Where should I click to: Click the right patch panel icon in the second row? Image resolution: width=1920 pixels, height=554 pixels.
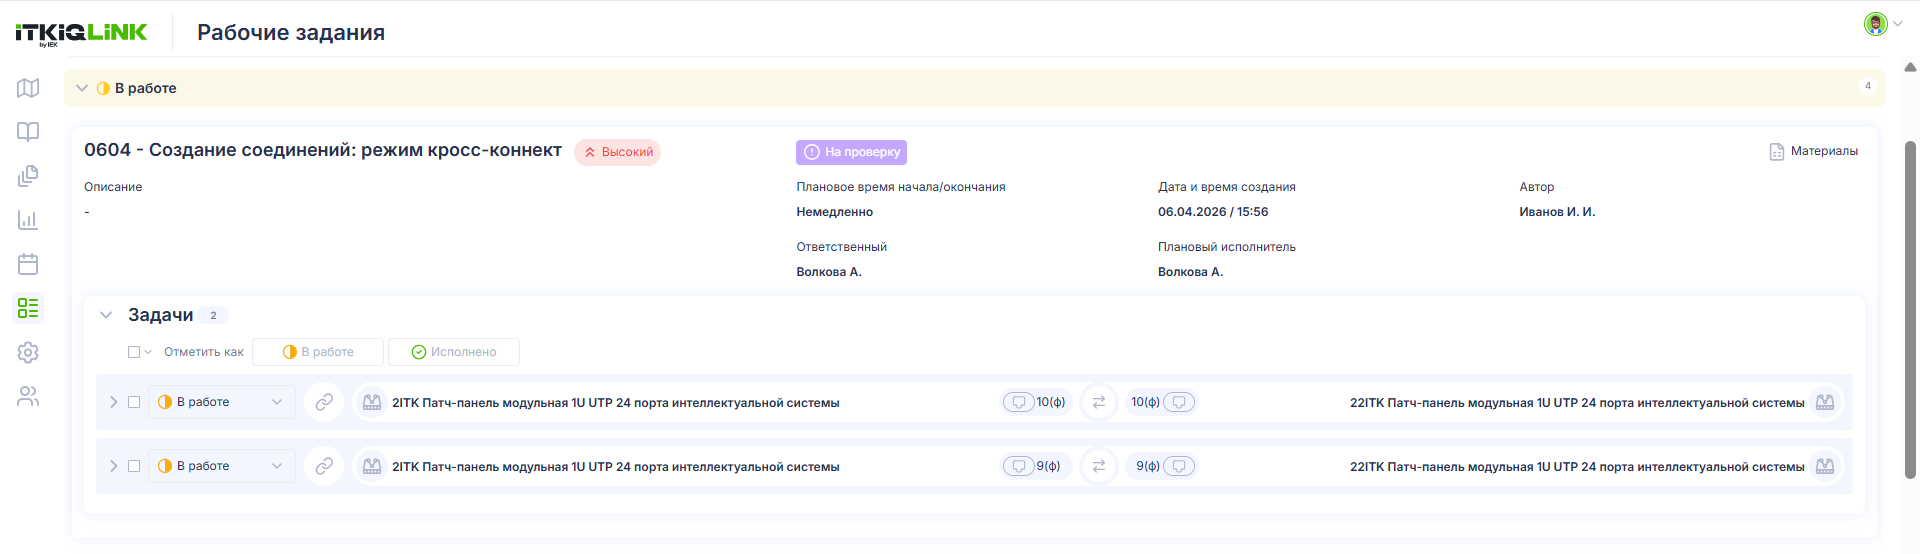coord(1825,466)
